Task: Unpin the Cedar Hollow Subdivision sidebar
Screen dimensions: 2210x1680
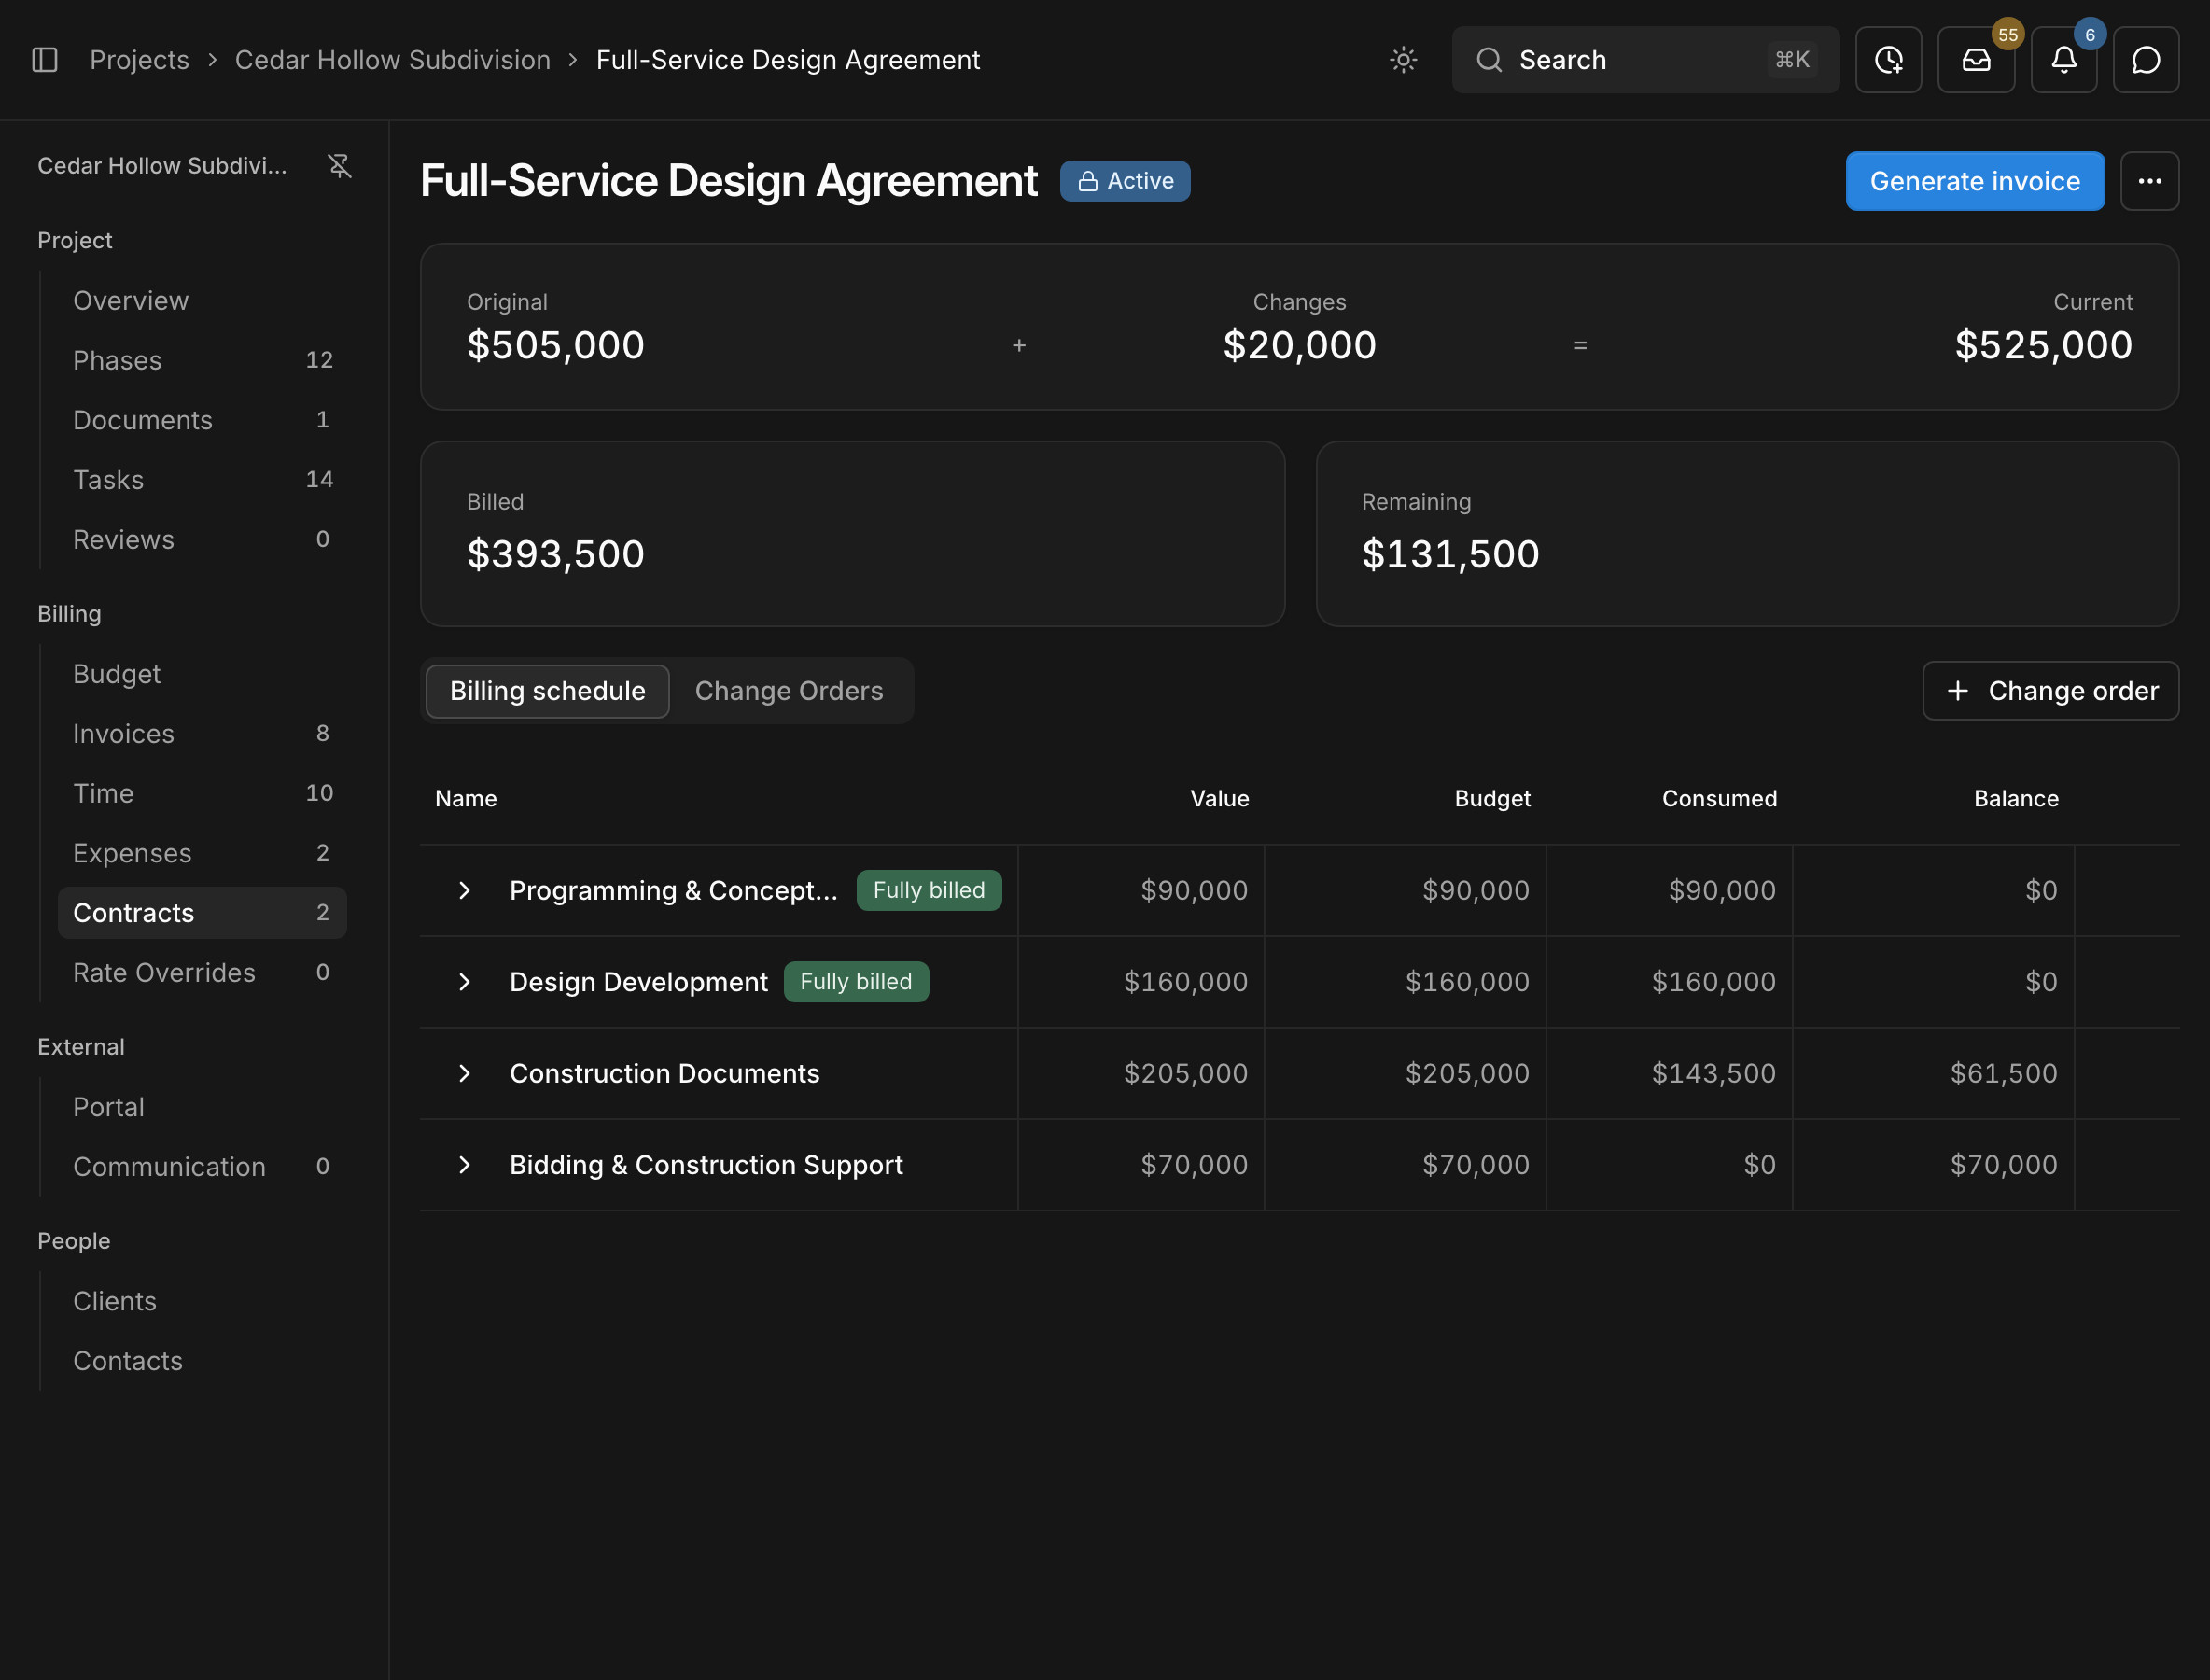Action: 340,166
